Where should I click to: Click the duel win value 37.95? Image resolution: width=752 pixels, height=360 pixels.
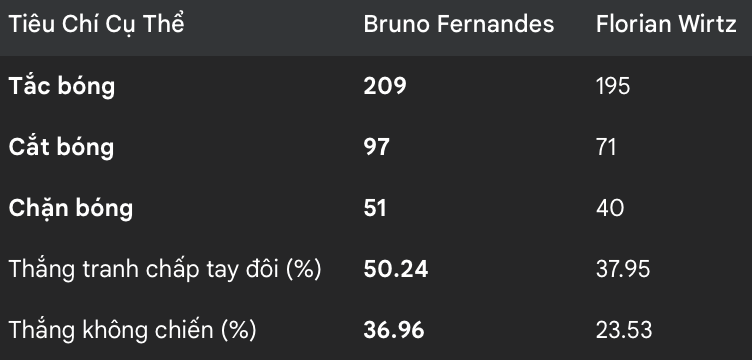pos(623,269)
